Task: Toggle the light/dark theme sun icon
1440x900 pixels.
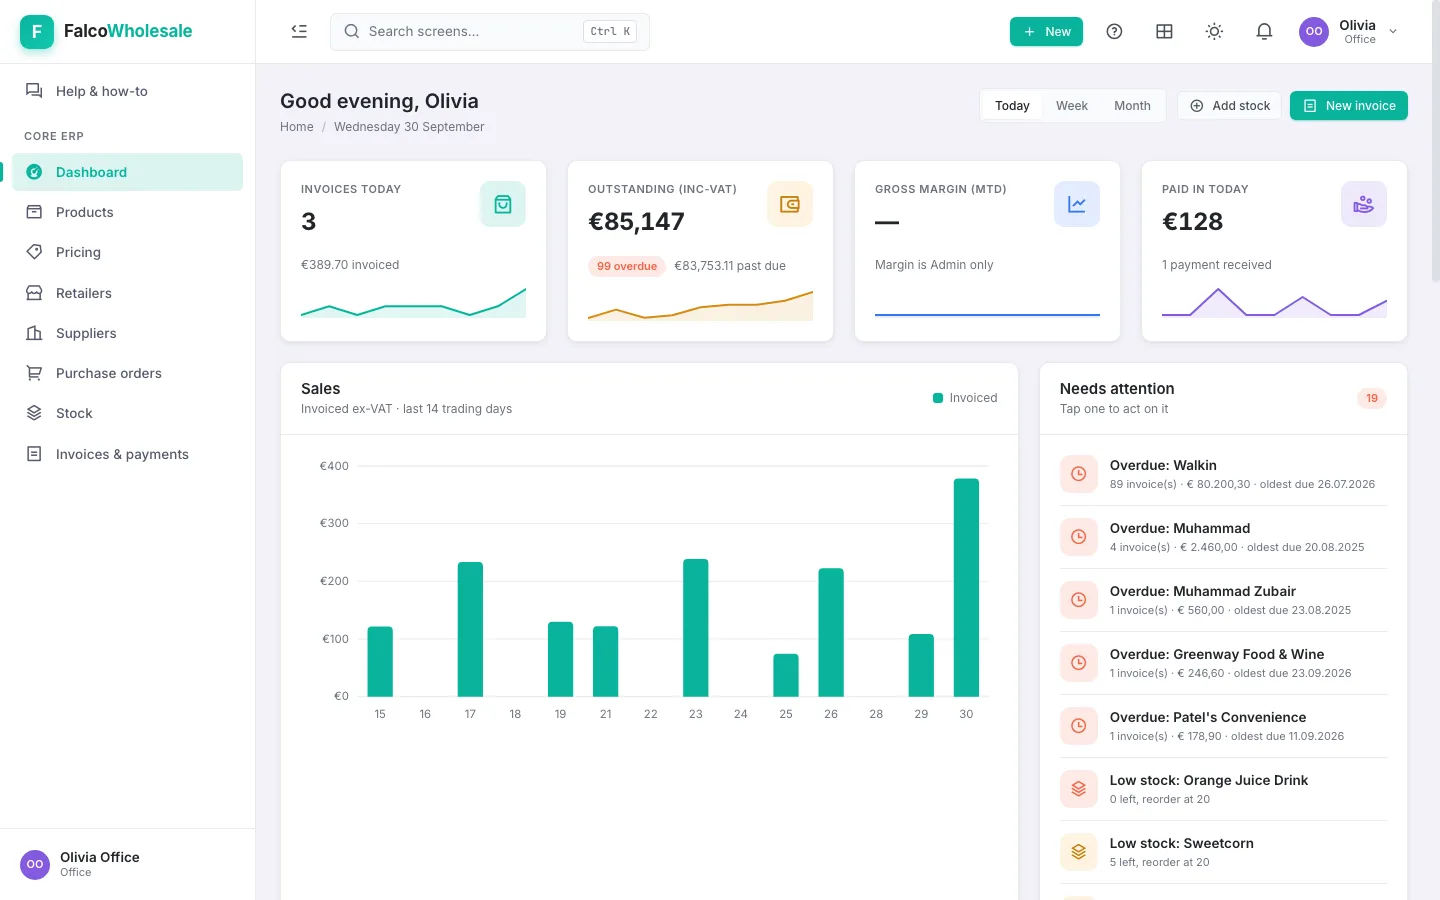Action: [1214, 31]
